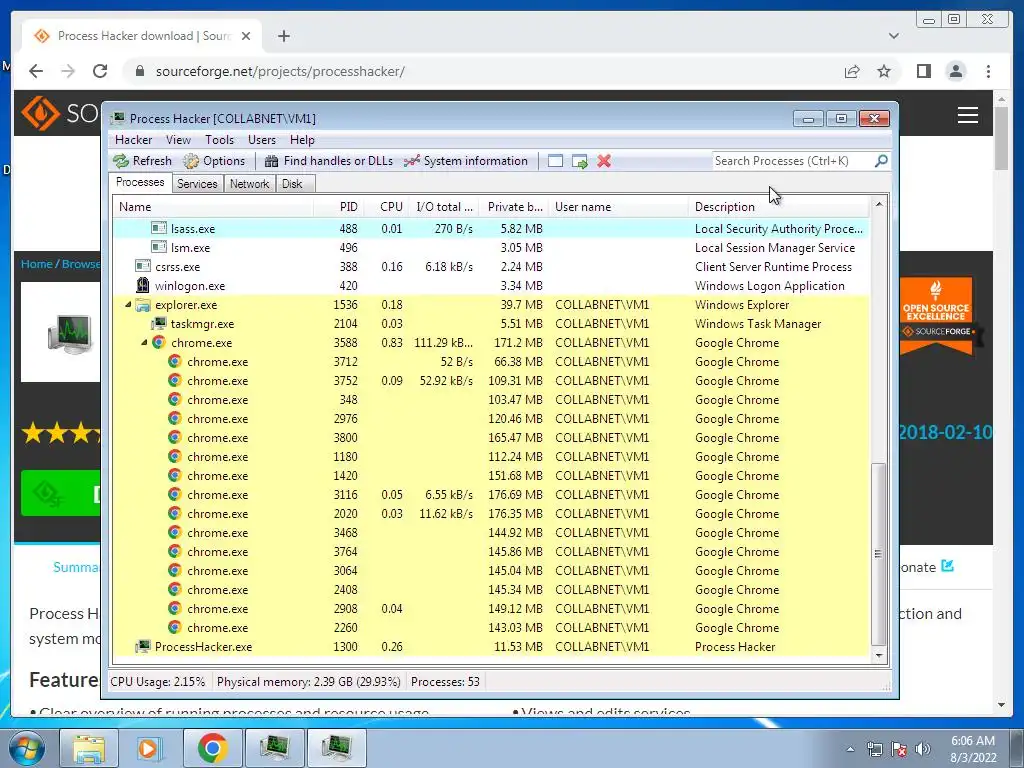Select the csrss.exe process icon

[143, 266]
